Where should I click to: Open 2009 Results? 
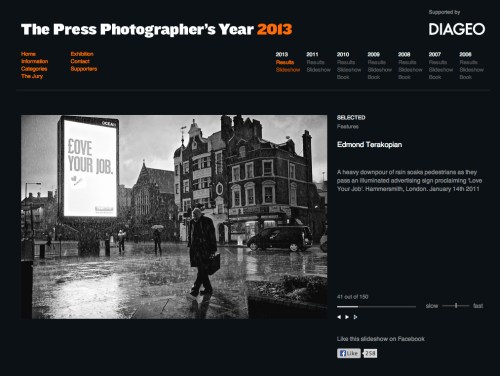377,62
